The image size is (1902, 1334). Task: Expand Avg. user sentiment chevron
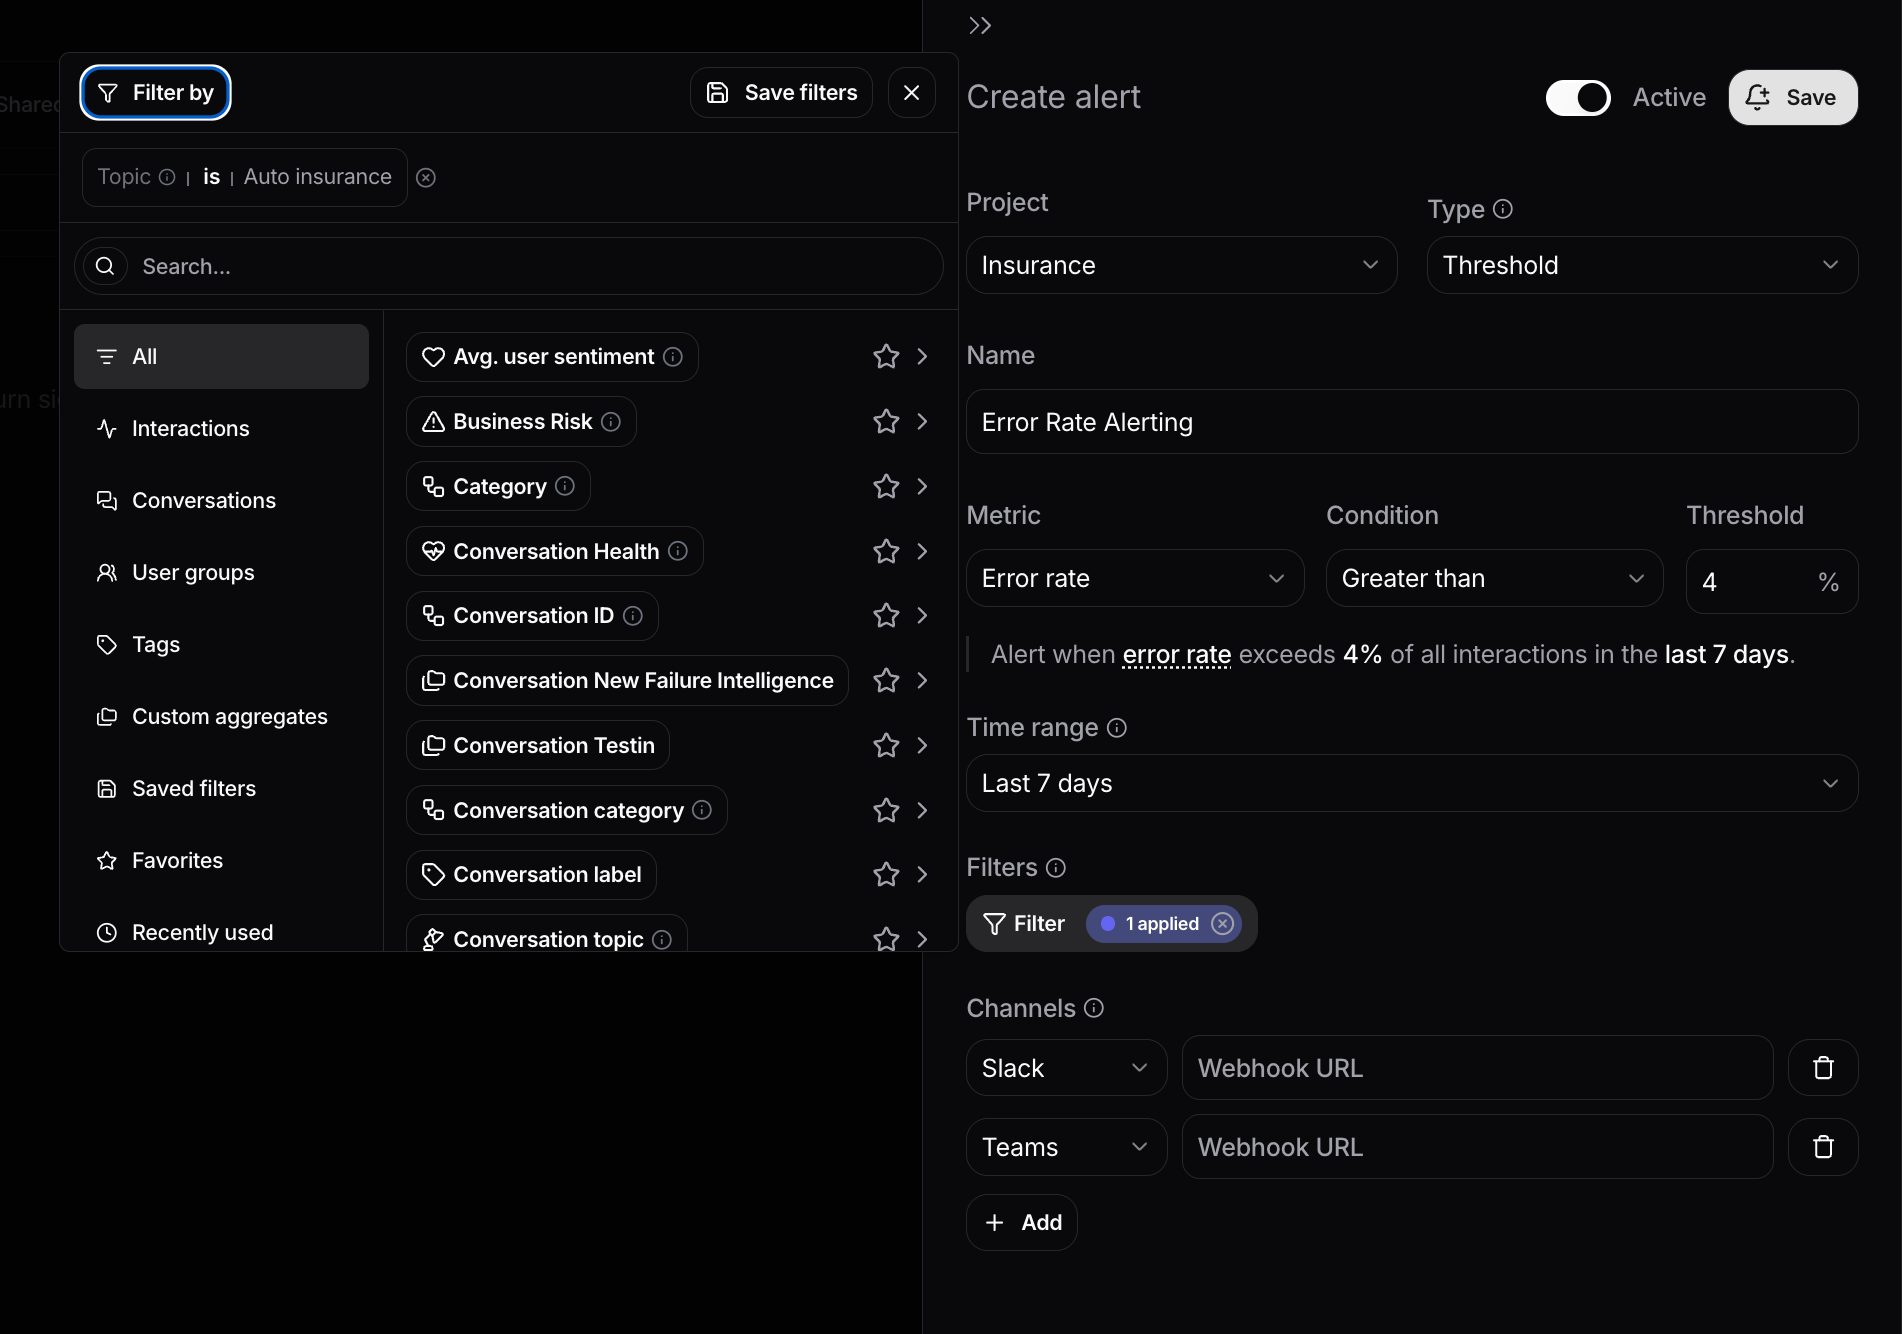click(x=922, y=357)
